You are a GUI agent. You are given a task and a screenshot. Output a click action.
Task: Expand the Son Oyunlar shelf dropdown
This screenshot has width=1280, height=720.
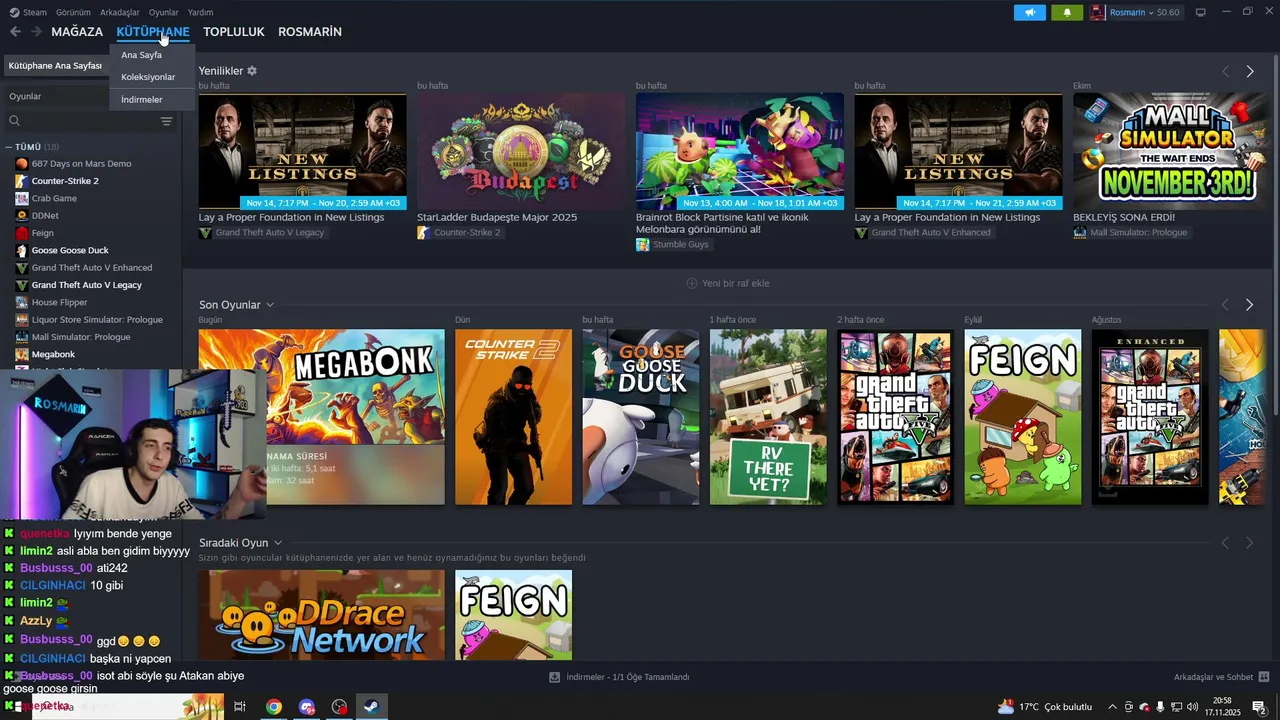click(x=270, y=305)
